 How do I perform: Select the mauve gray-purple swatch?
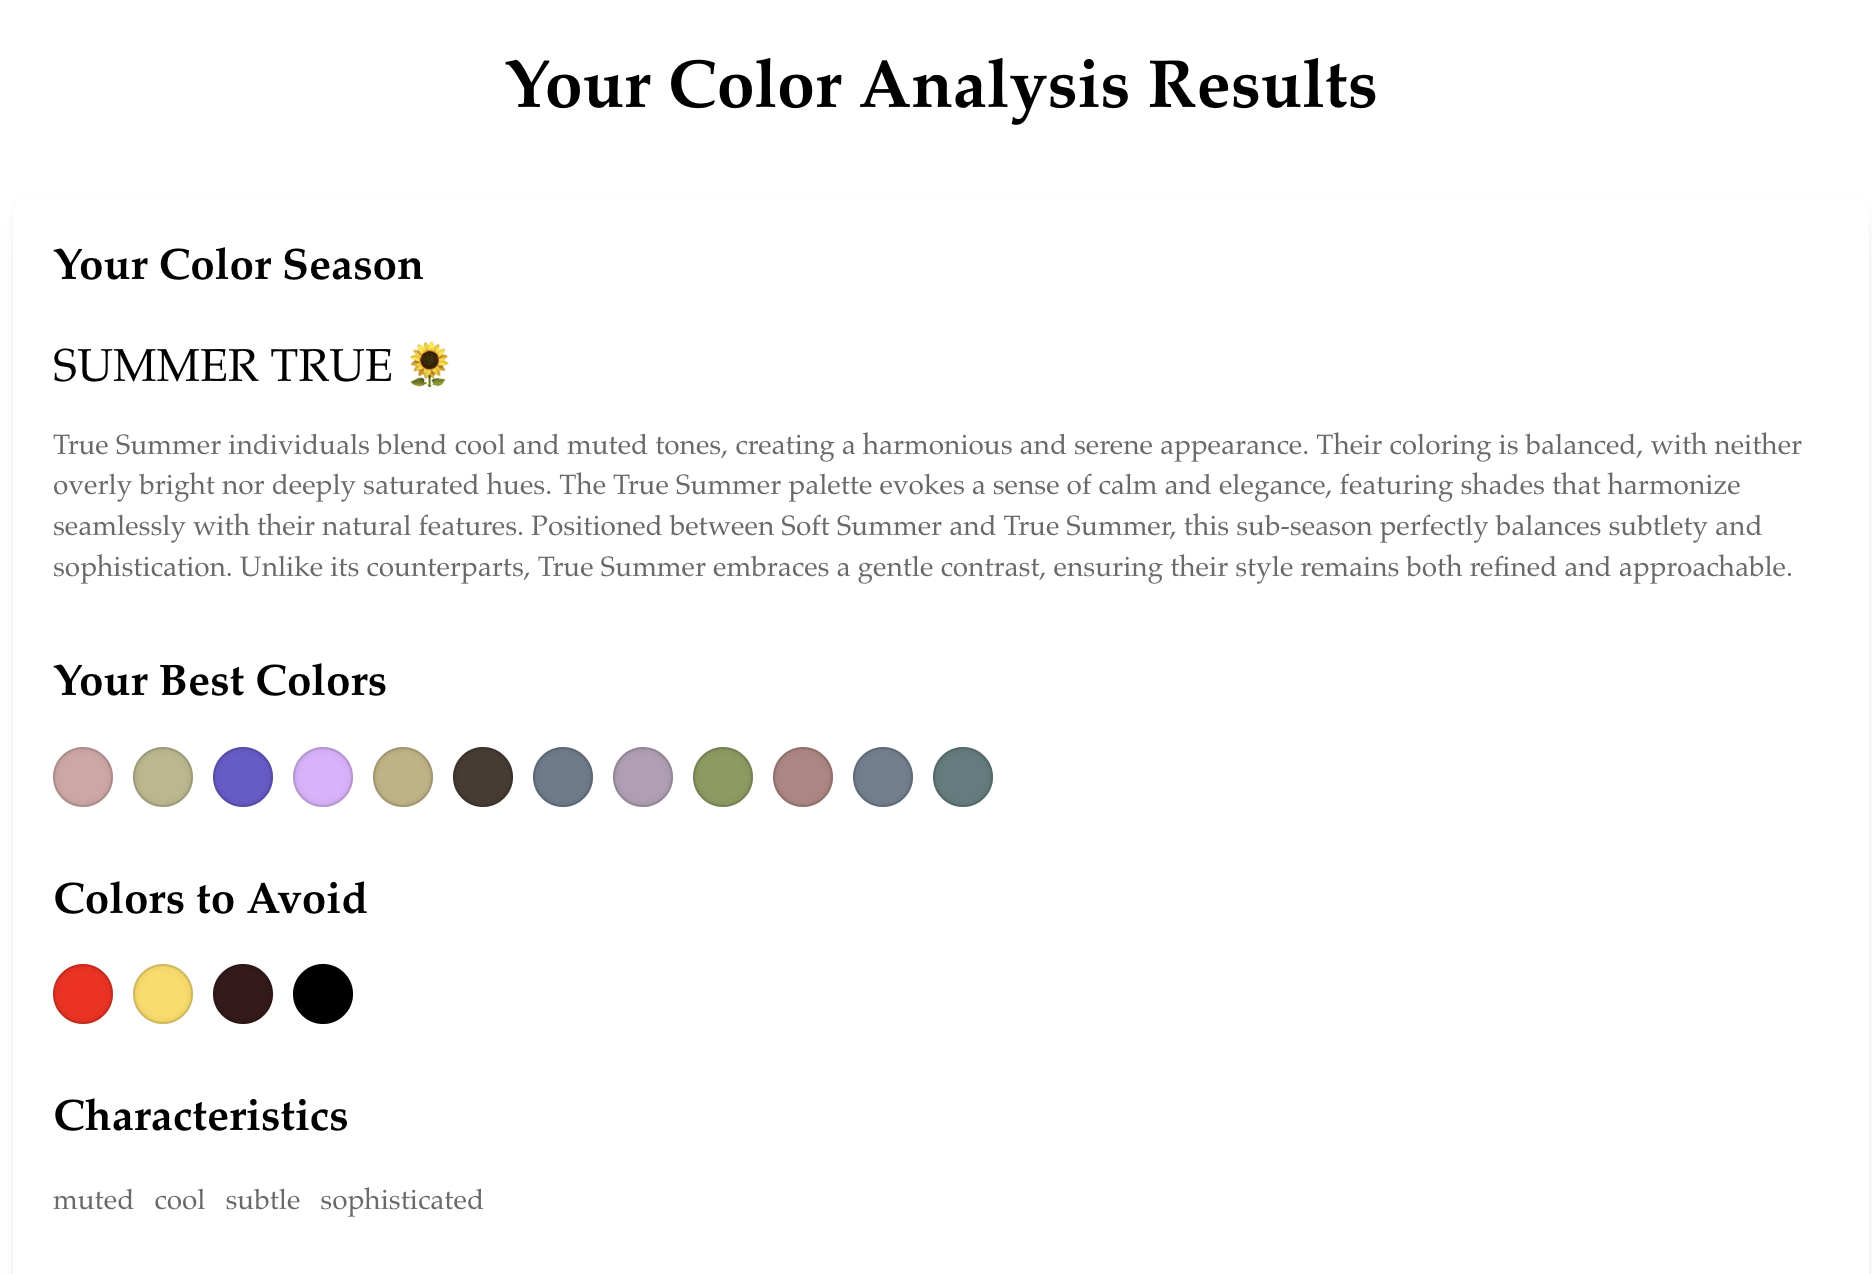[x=643, y=777]
